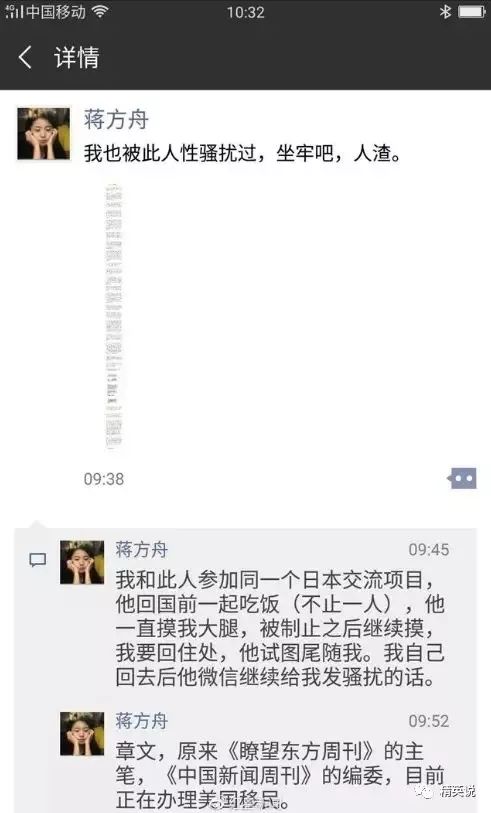491x813 pixels.
Task: Tap the comment bubble icon beside replies
Action: (37, 560)
